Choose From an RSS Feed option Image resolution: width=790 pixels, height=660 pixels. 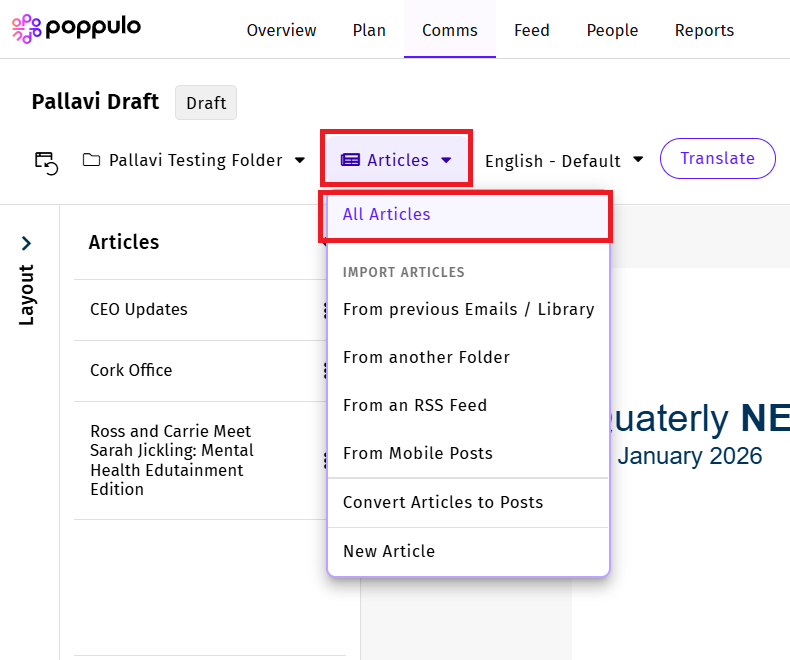coord(414,405)
